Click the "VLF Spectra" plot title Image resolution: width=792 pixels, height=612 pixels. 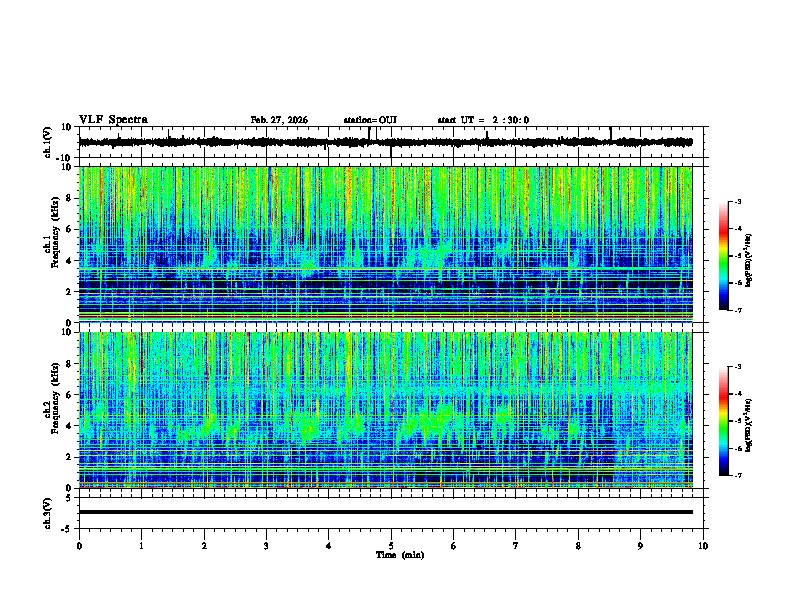[113, 120]
